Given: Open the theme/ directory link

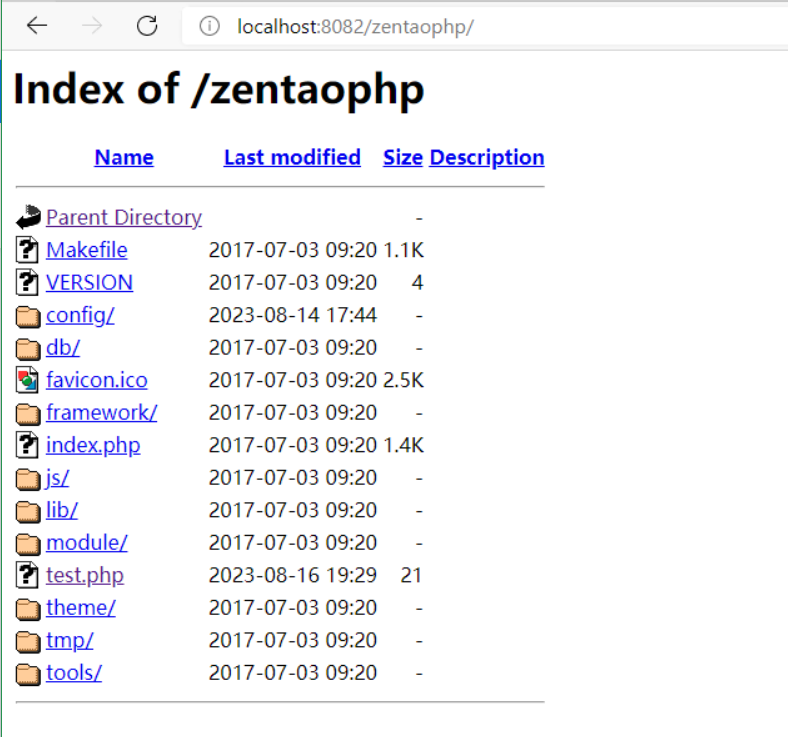Looking at the screenshot, I should (81, 607).
